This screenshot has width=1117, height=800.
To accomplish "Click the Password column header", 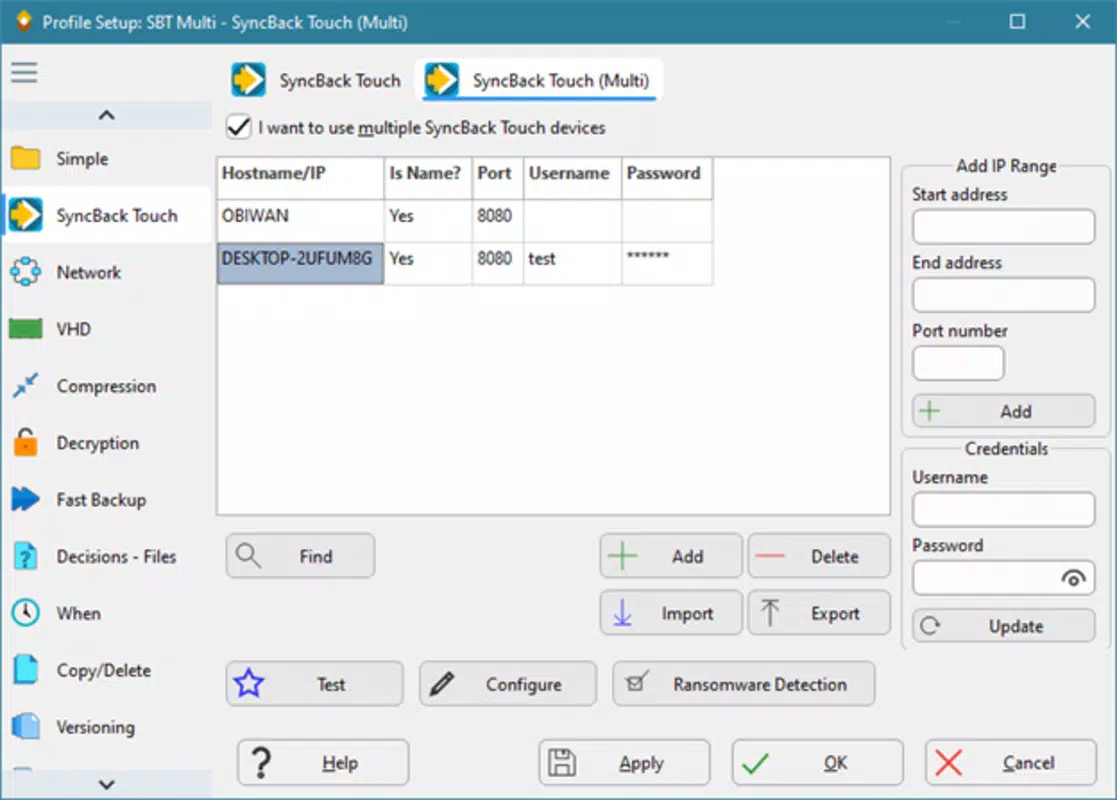I will [667, 178].
